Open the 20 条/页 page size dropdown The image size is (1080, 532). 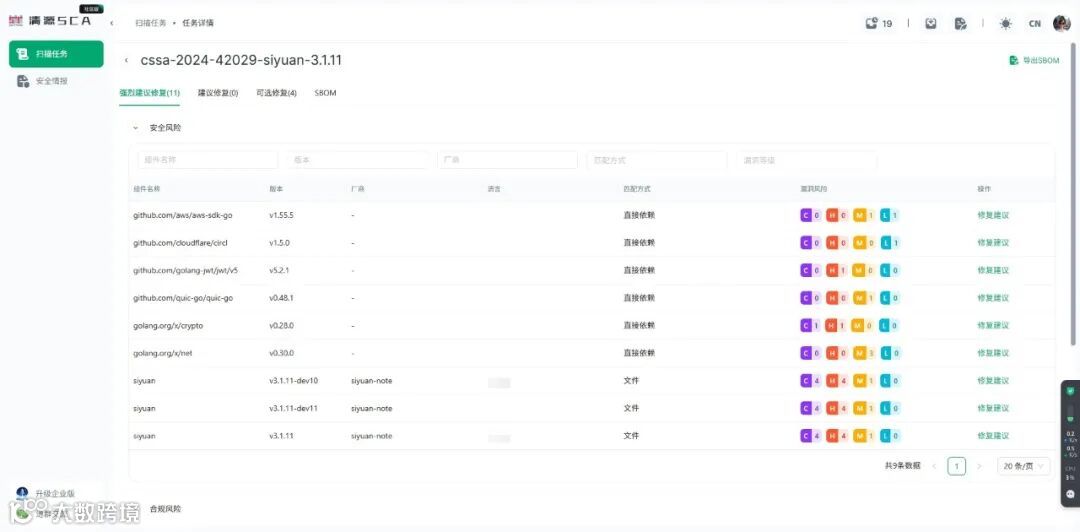[1024, 466]
